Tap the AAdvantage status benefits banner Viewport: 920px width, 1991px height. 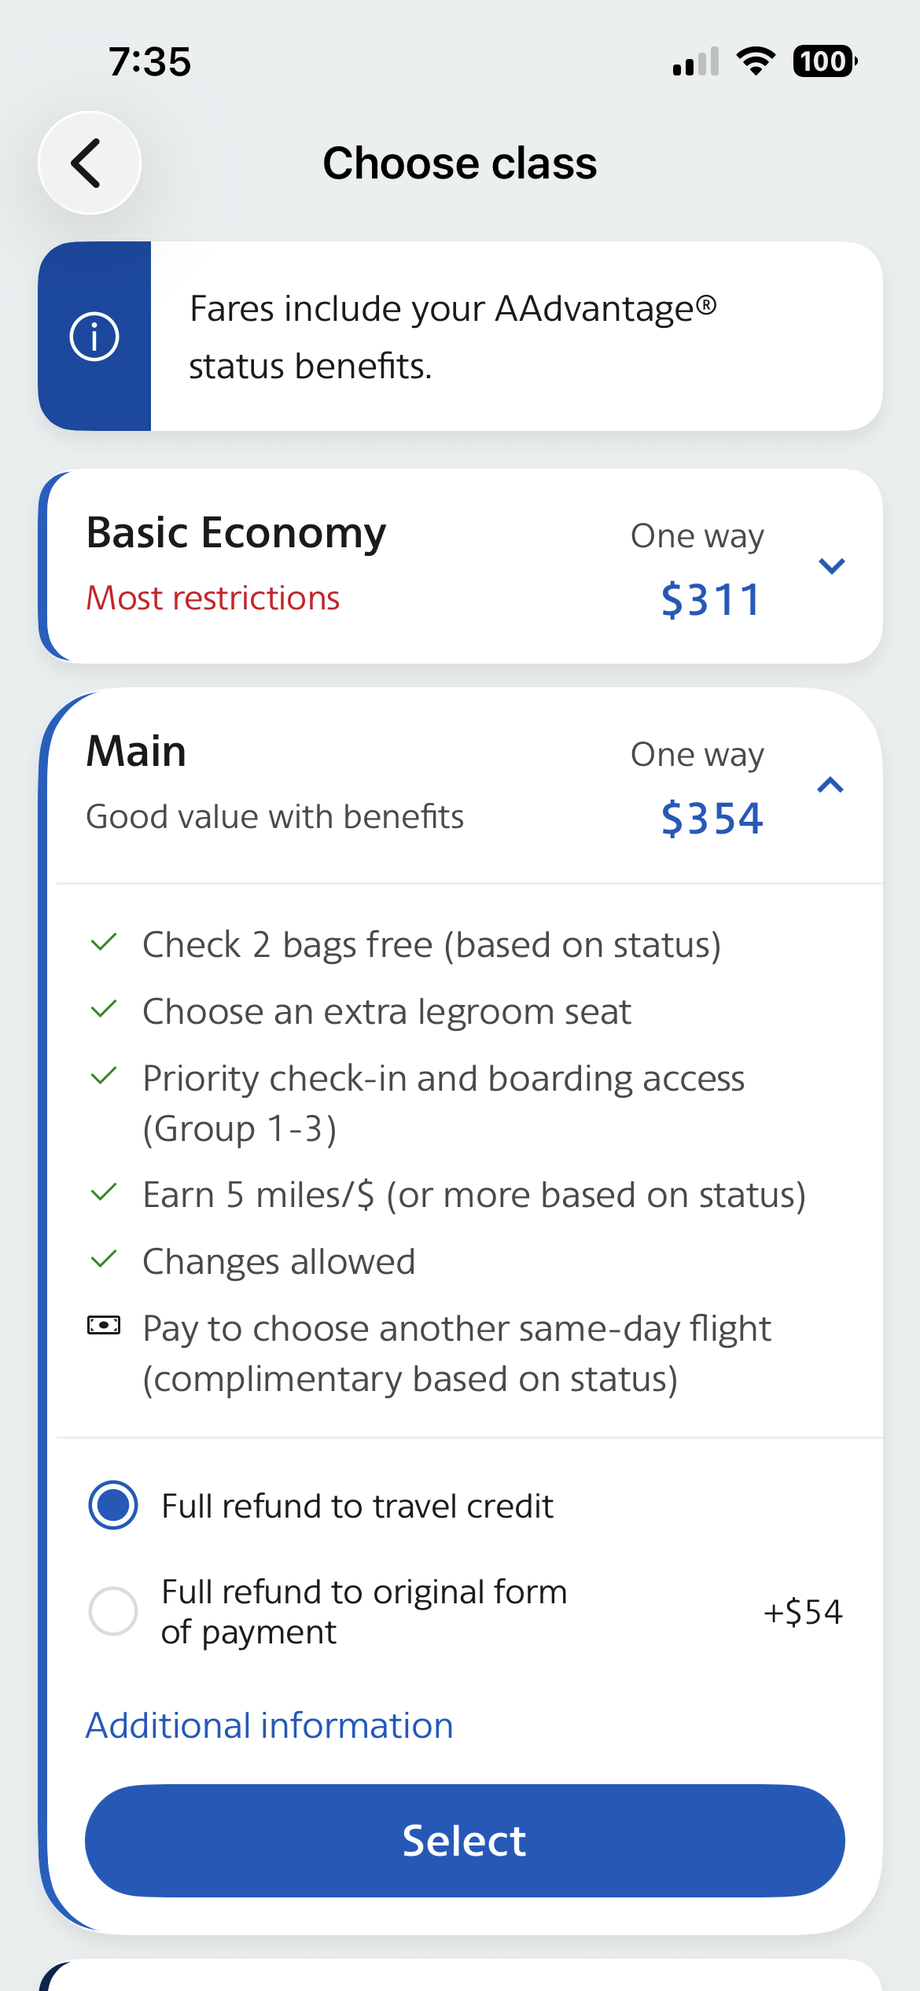pos(460,336)
